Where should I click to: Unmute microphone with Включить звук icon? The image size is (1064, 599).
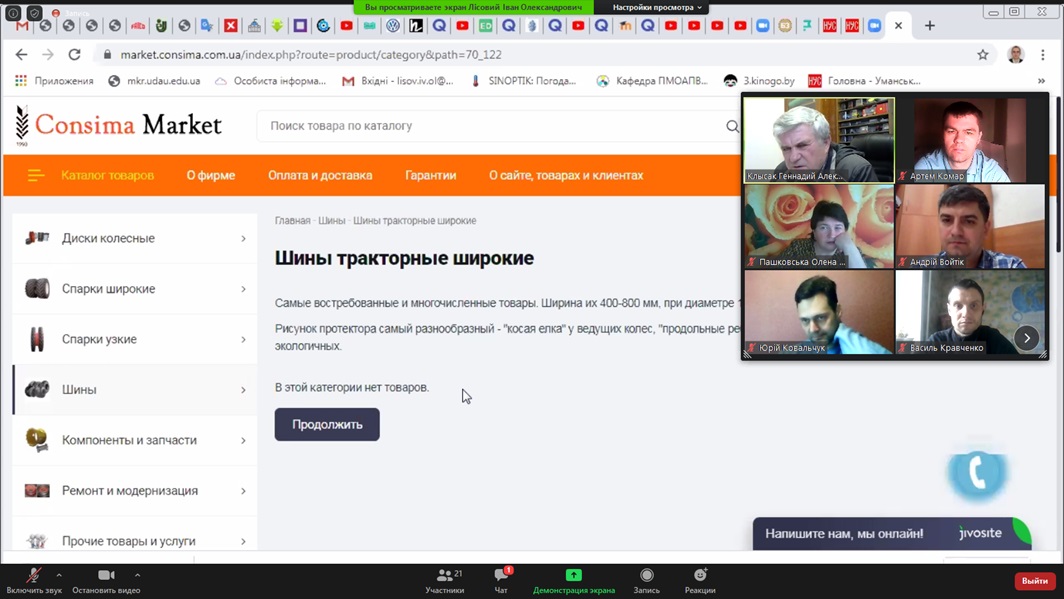(33, 576)
